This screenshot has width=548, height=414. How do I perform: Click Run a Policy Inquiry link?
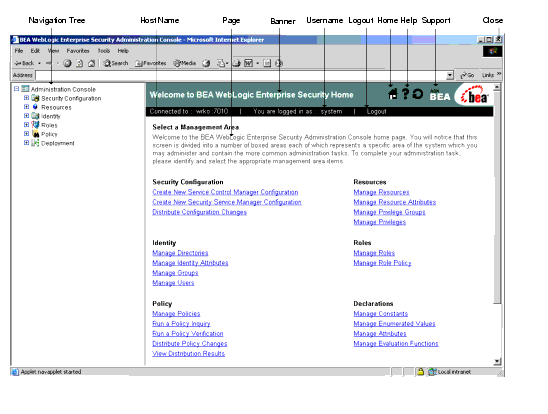tap(181, 324)
